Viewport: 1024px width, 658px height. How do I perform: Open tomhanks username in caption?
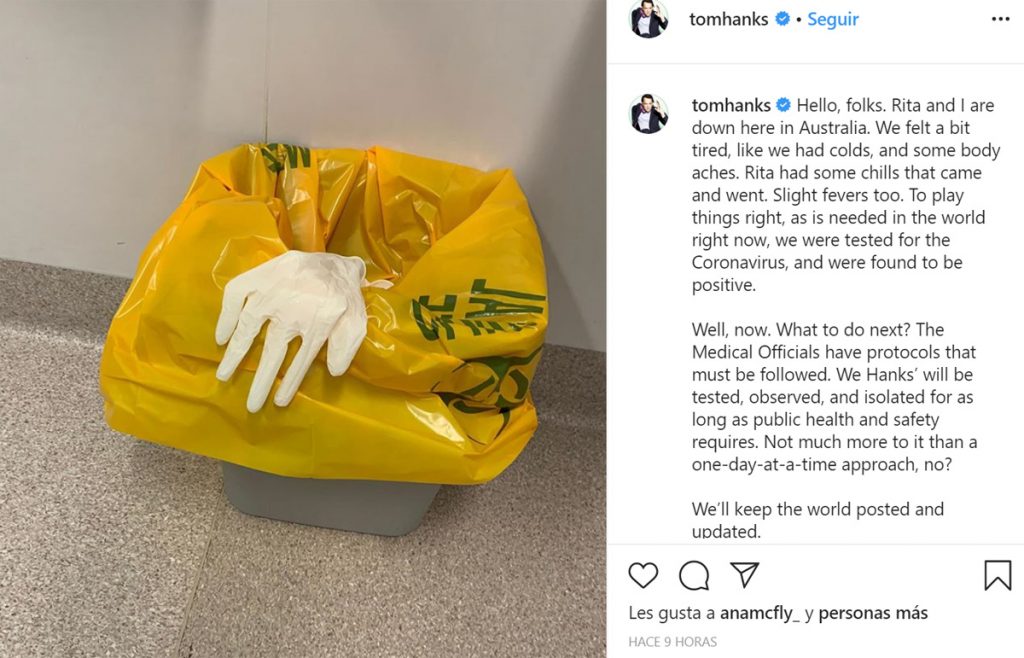click(x=731, y=105)
